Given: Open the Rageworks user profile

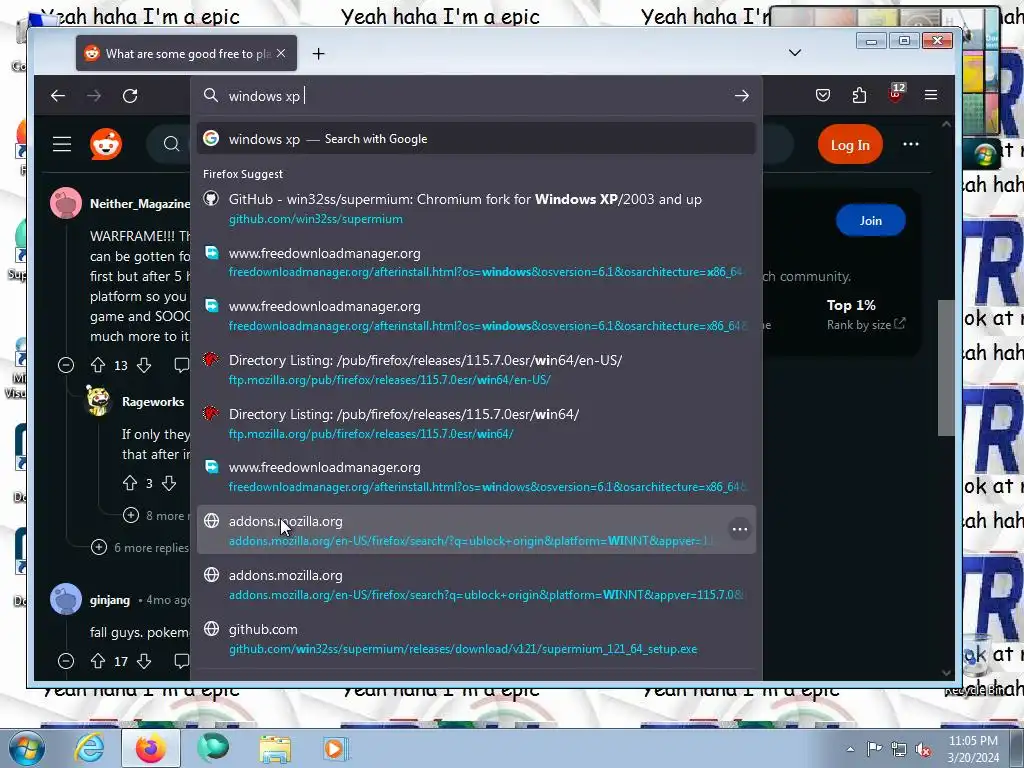Looking at the screenshot, I should 153,402.
